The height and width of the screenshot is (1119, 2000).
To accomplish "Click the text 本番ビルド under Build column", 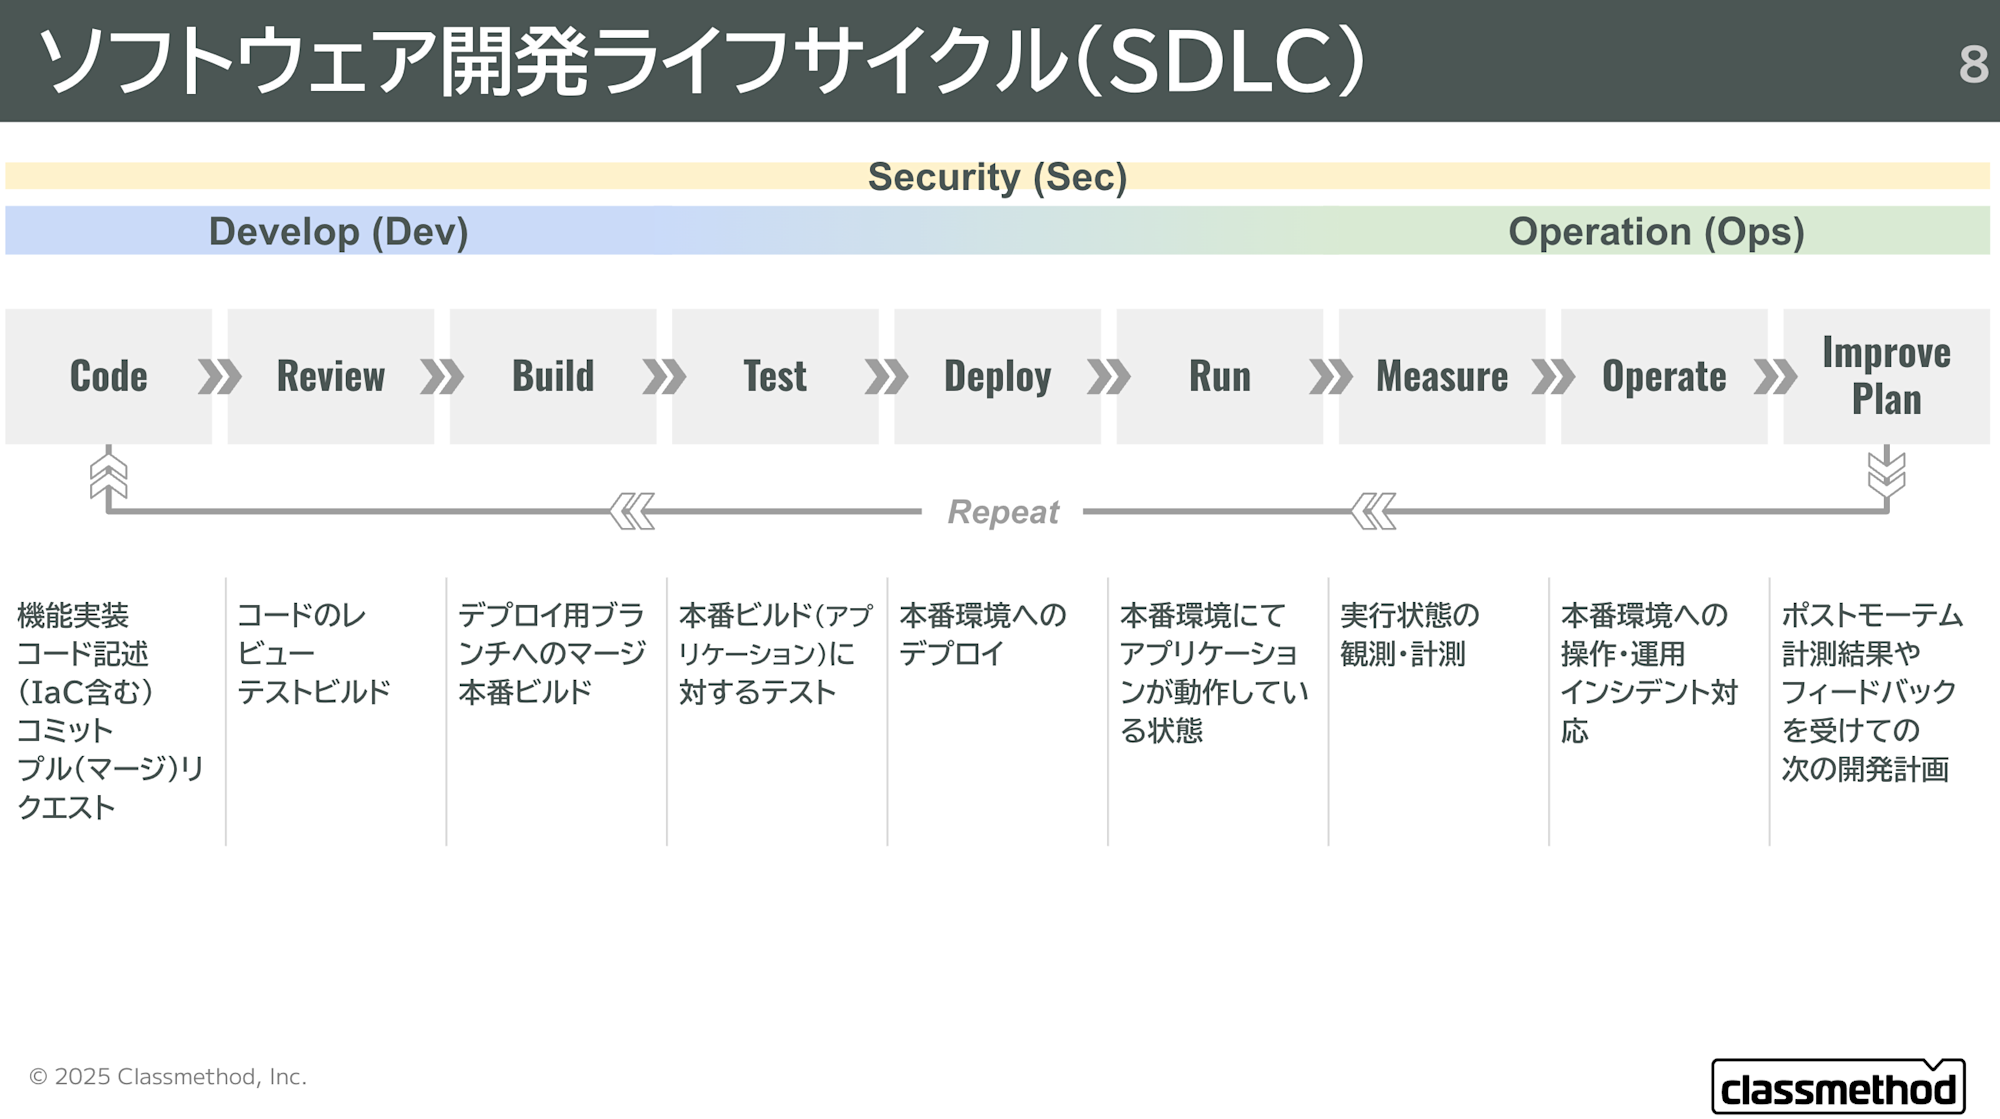I will (x=525, y=692).
